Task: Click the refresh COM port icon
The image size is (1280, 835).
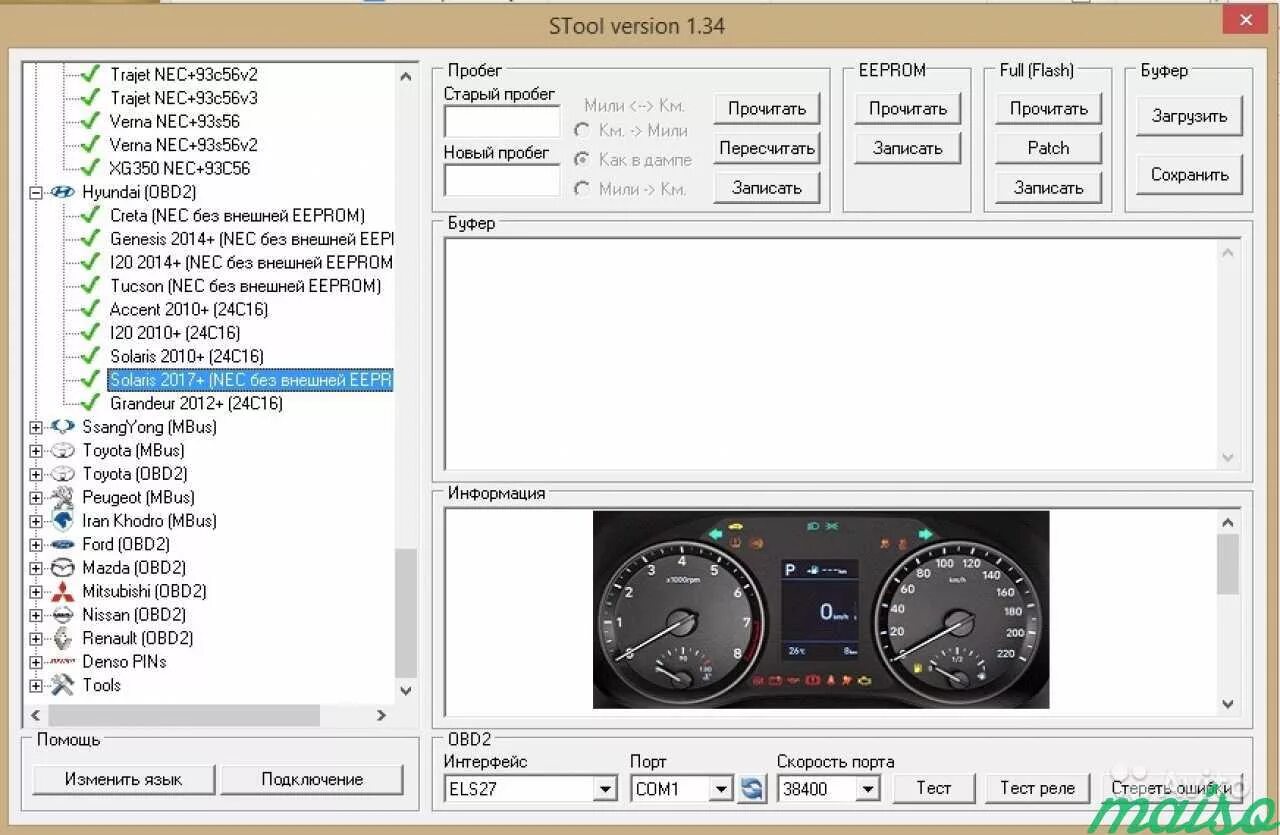Action: [752, 789]
